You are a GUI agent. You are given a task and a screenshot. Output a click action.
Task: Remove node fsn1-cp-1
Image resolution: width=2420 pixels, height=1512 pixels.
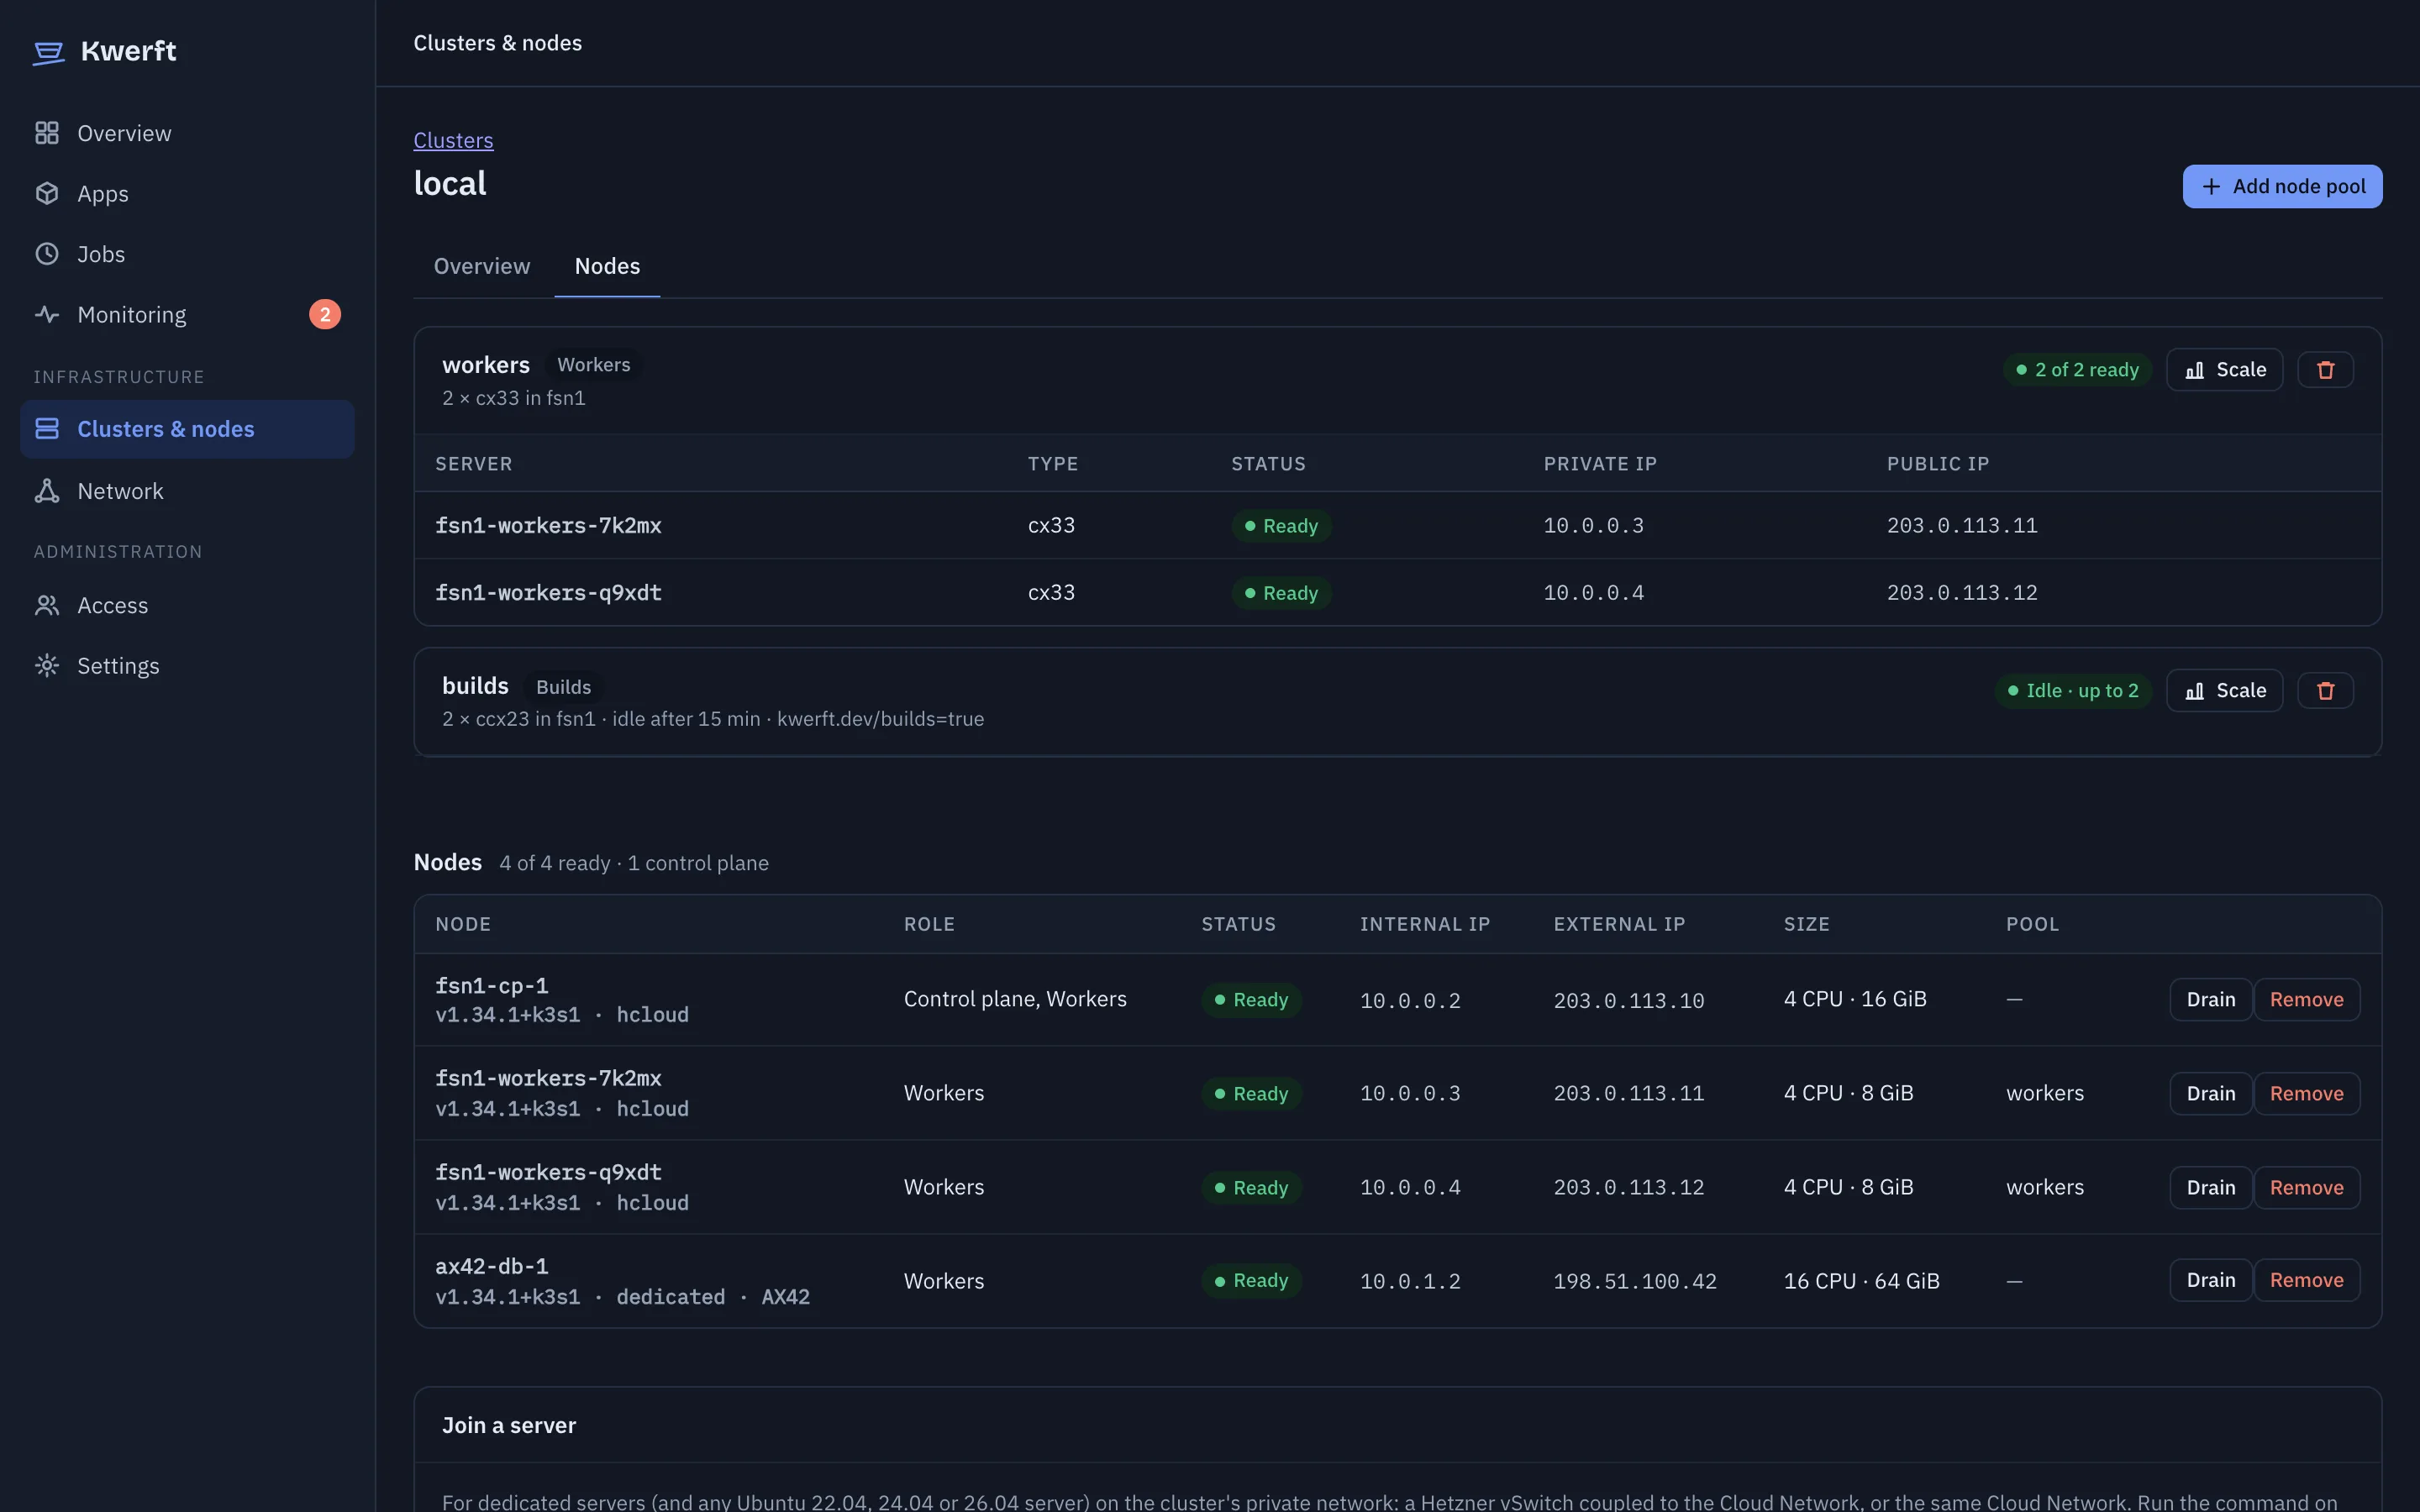pyautogui.click(x=2306, y=1000)
